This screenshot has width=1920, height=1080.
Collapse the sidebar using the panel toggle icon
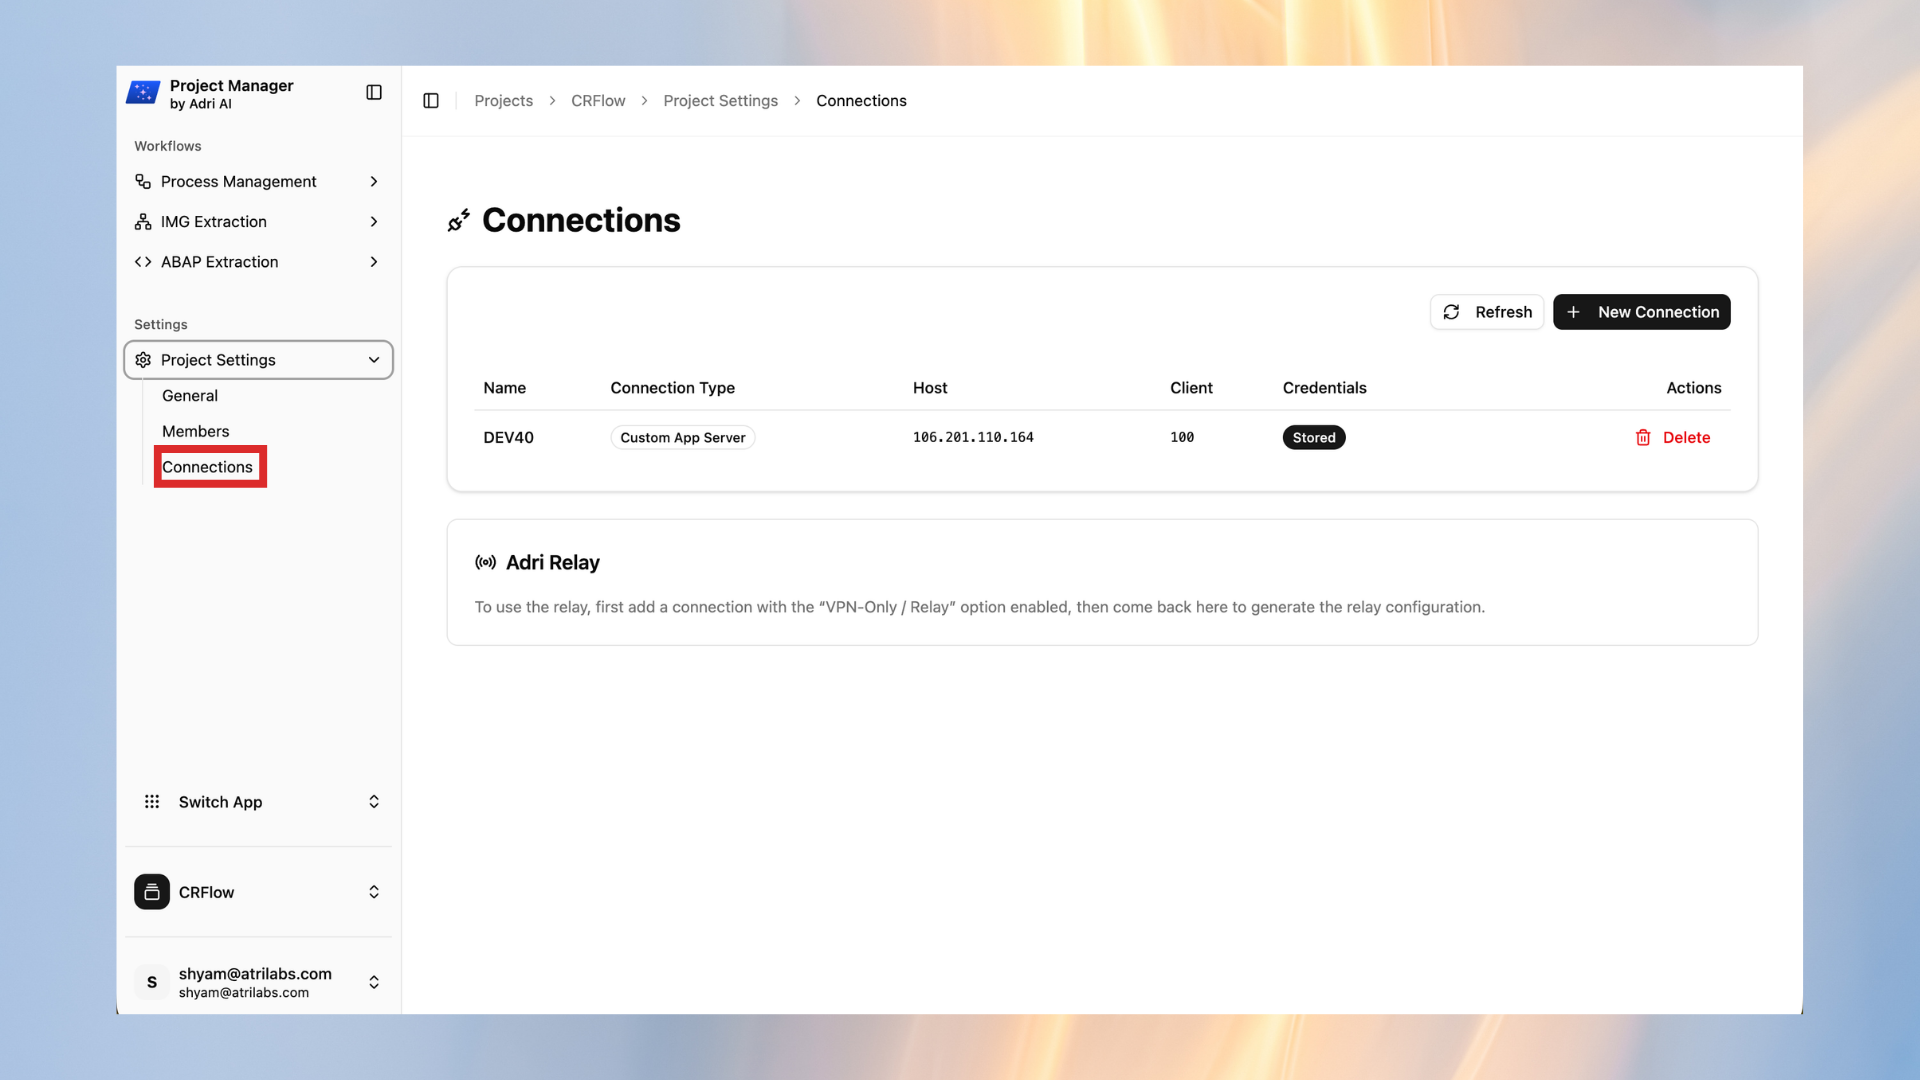[373, 92]
